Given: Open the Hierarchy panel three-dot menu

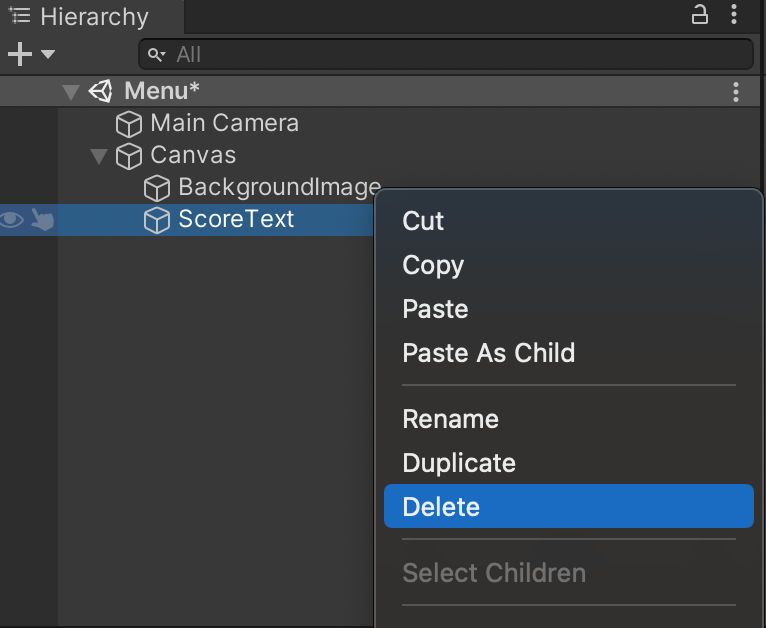Looking at the screenshot, I should pos(736,15).
